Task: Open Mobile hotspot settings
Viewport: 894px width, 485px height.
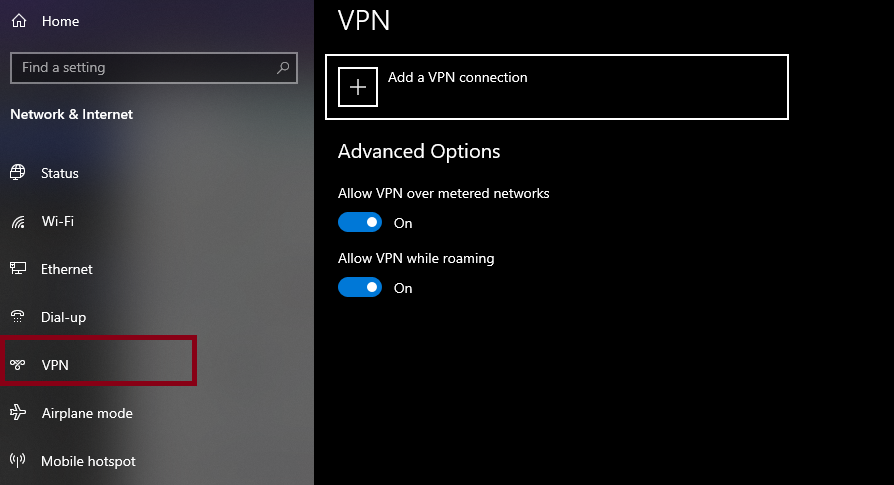Action: 88,461
